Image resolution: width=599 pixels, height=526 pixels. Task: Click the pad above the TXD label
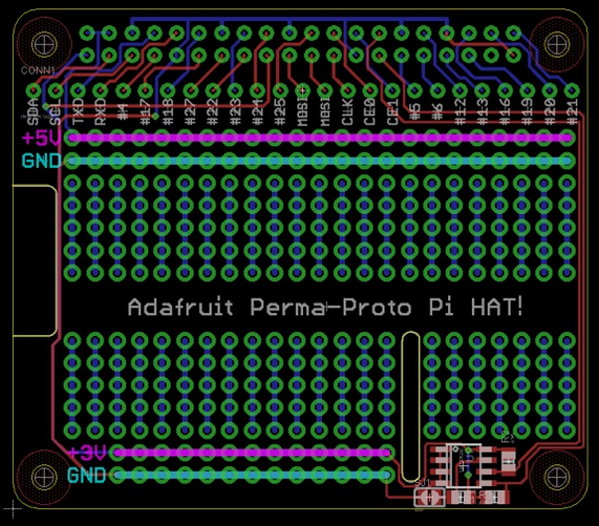(x=78, y=91)
